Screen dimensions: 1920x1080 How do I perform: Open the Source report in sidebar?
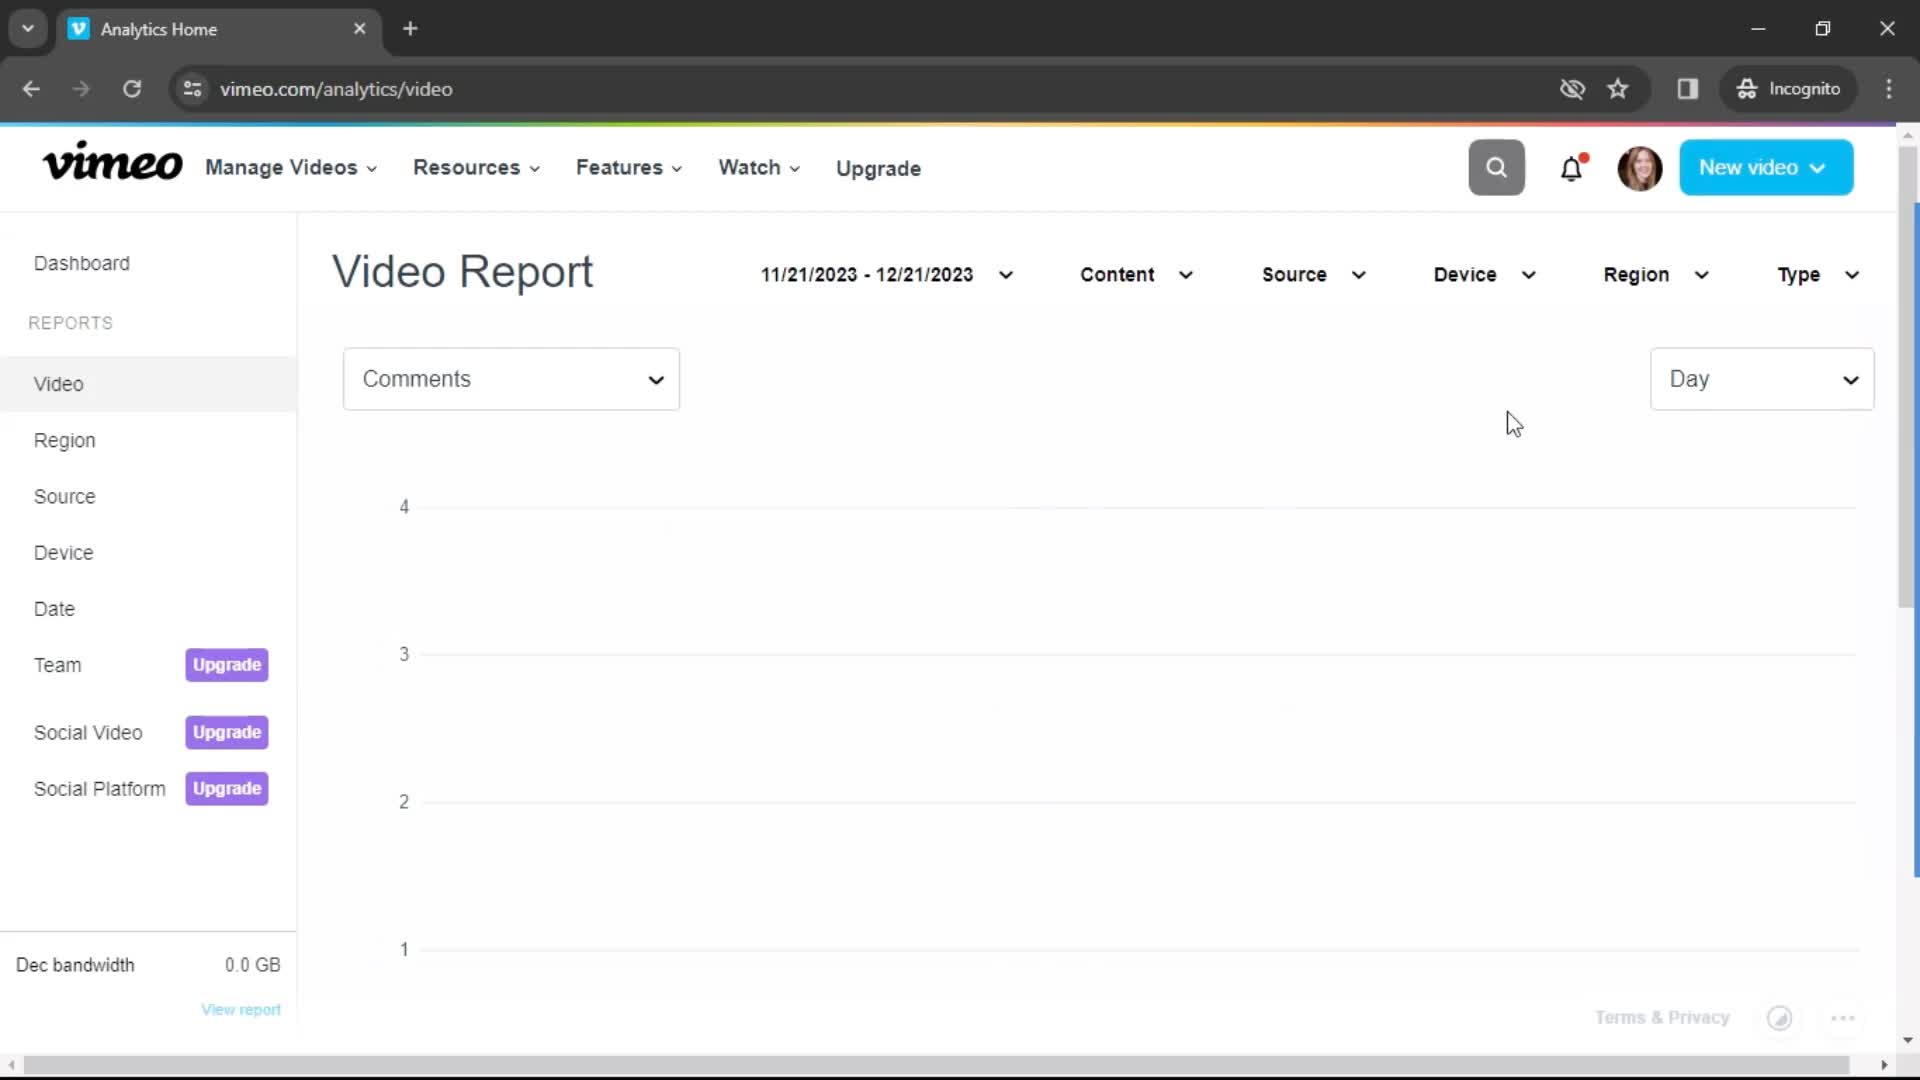(x=65, y=496)
